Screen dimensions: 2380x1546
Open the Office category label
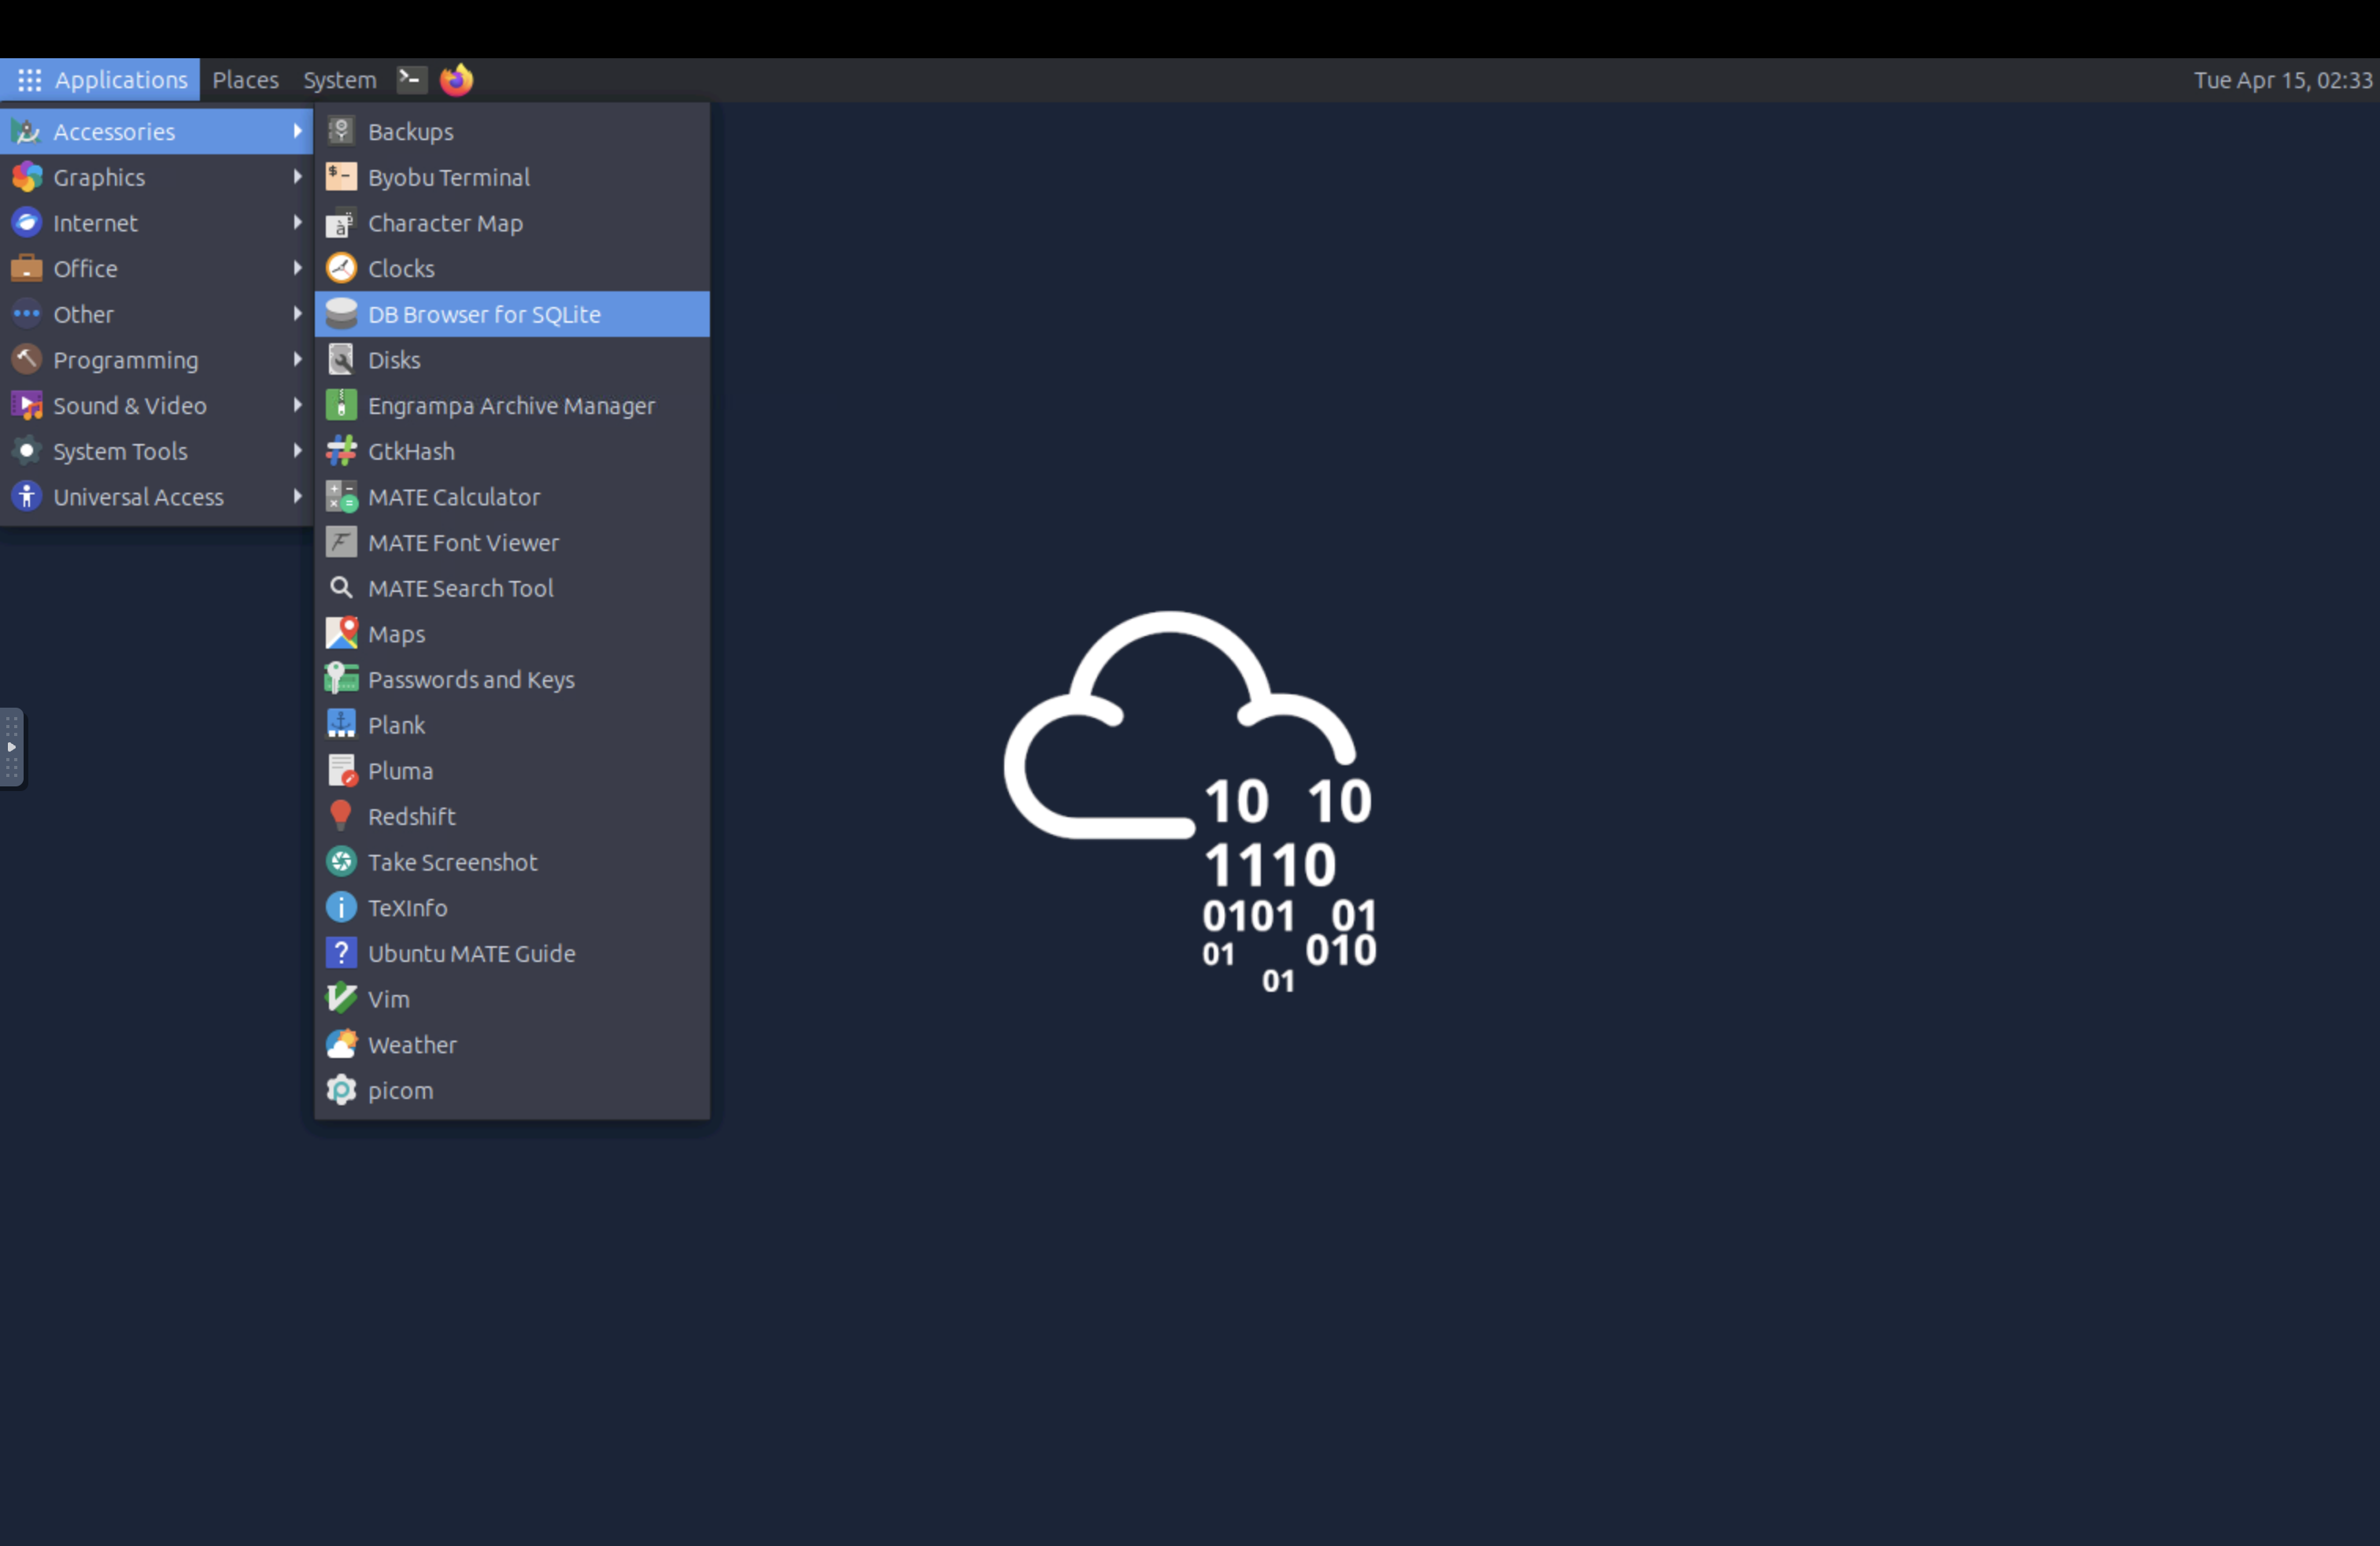(85, 268)
